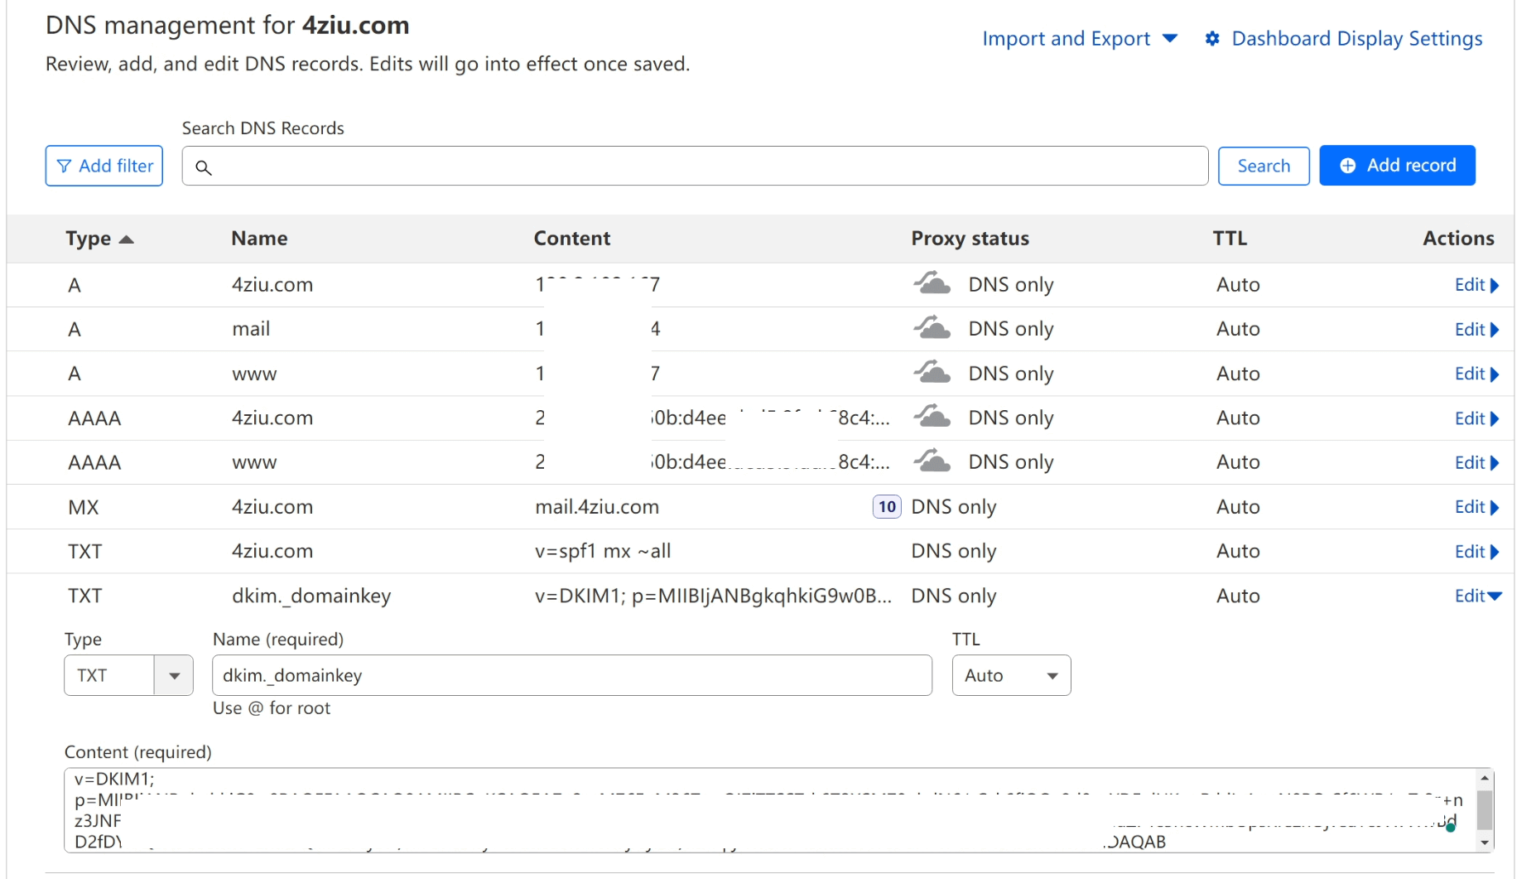Click the magnifier icon in the search box
The image size is (1536, 879).
pyautogui.click(x=203, y=167)
